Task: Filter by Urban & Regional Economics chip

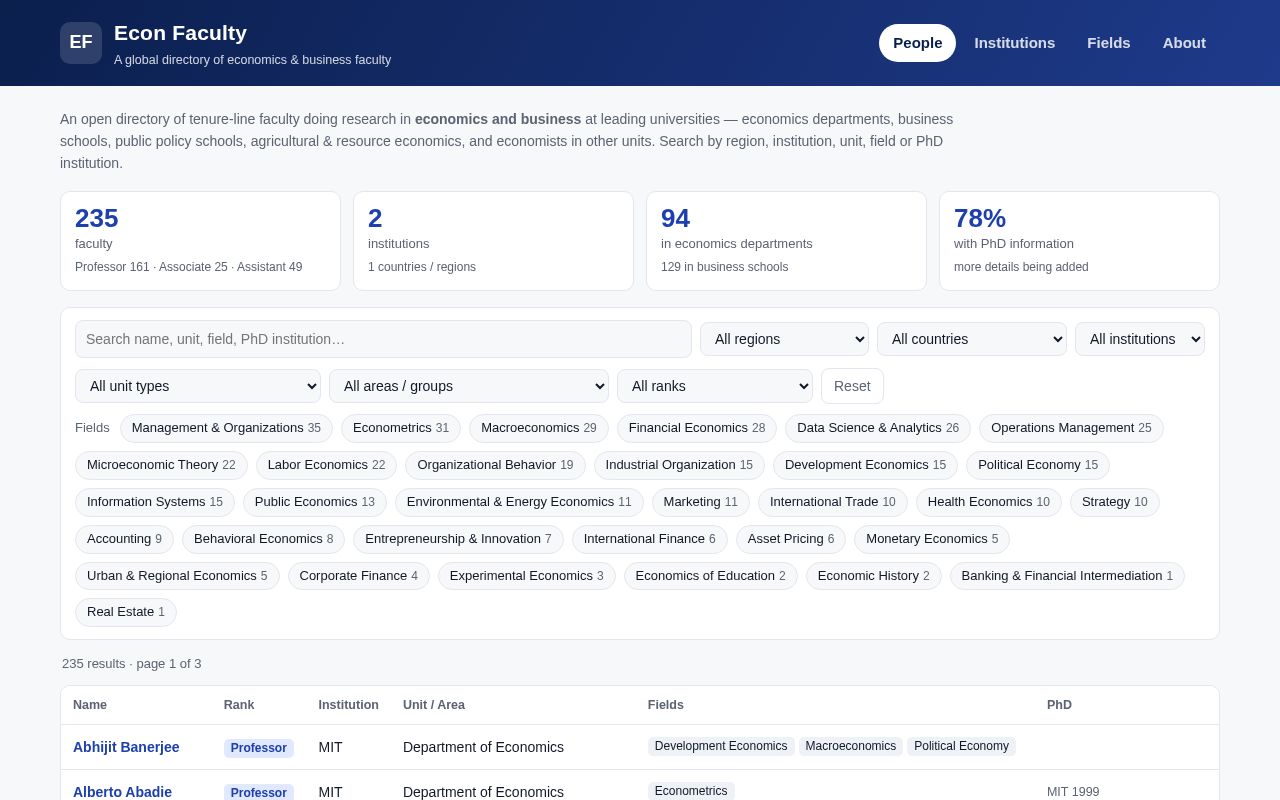Action: (177, 576)
